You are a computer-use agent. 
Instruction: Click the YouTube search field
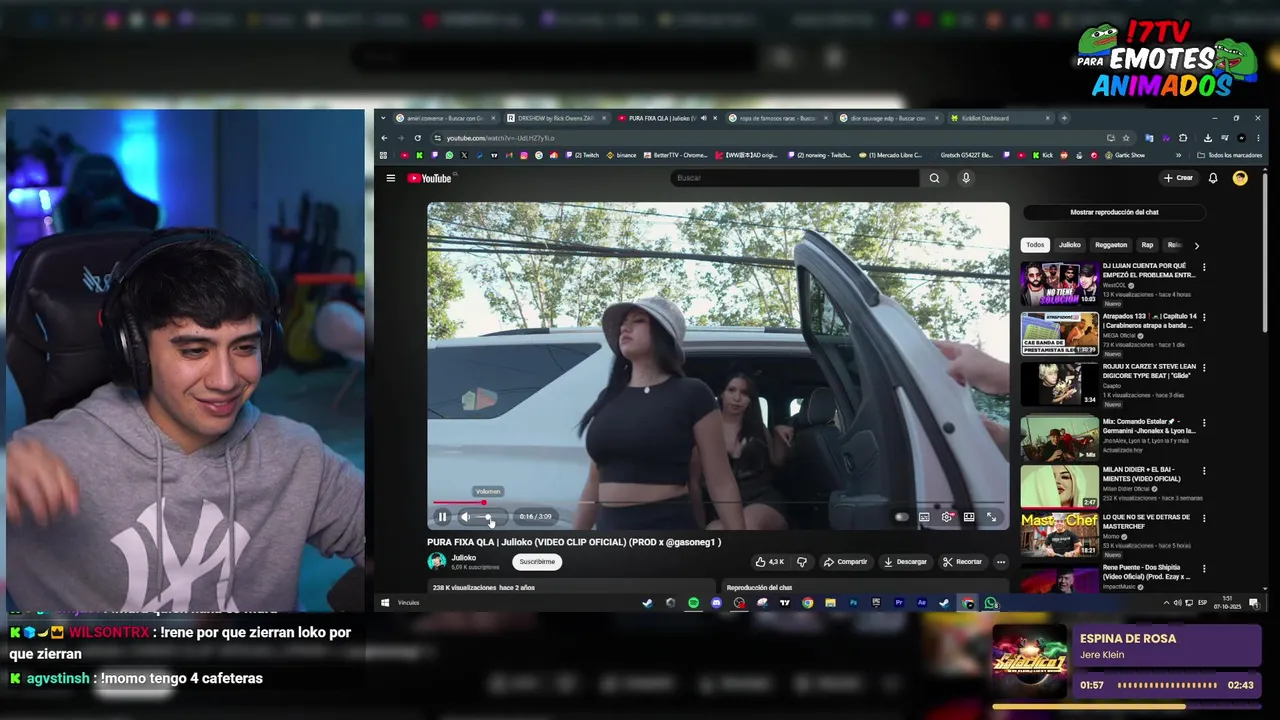(794, 178)
